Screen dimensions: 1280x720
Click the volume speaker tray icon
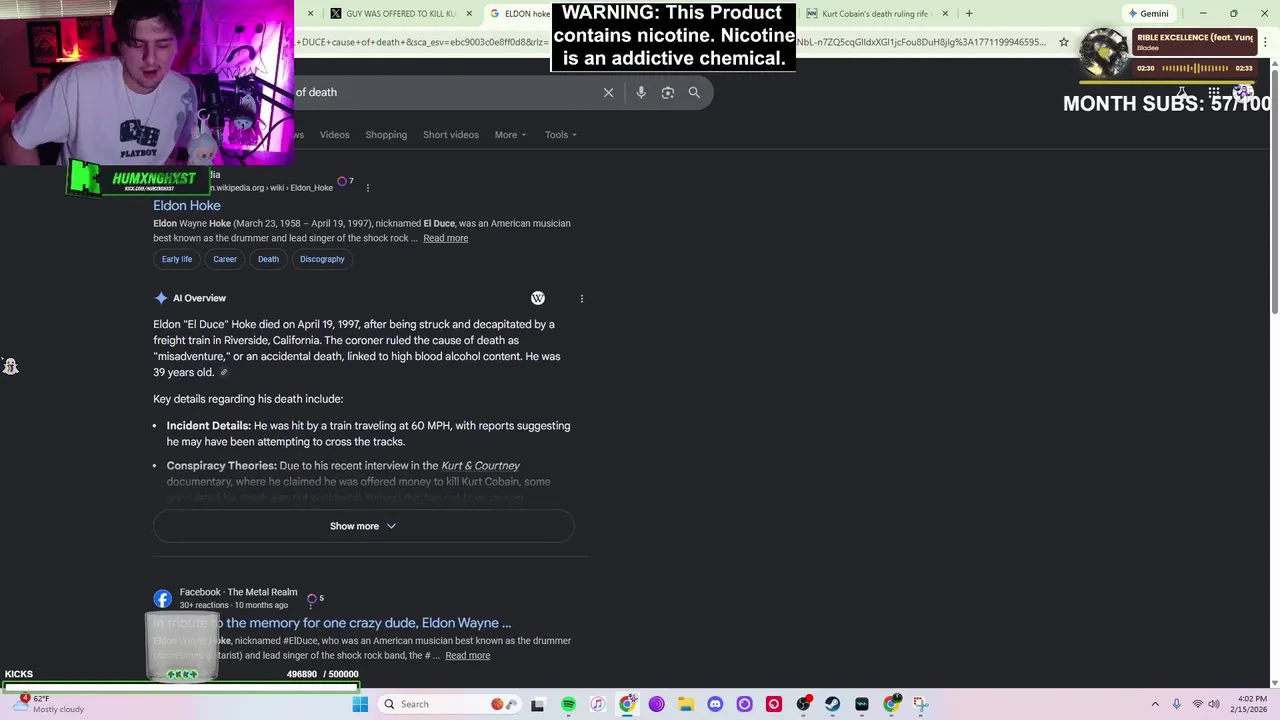1214,704
